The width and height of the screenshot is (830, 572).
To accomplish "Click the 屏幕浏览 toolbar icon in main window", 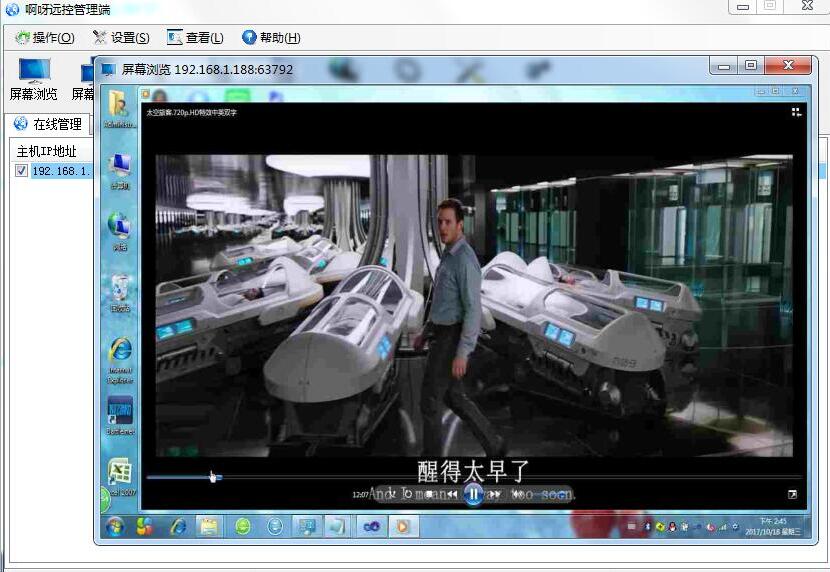I will click(34, 79).
